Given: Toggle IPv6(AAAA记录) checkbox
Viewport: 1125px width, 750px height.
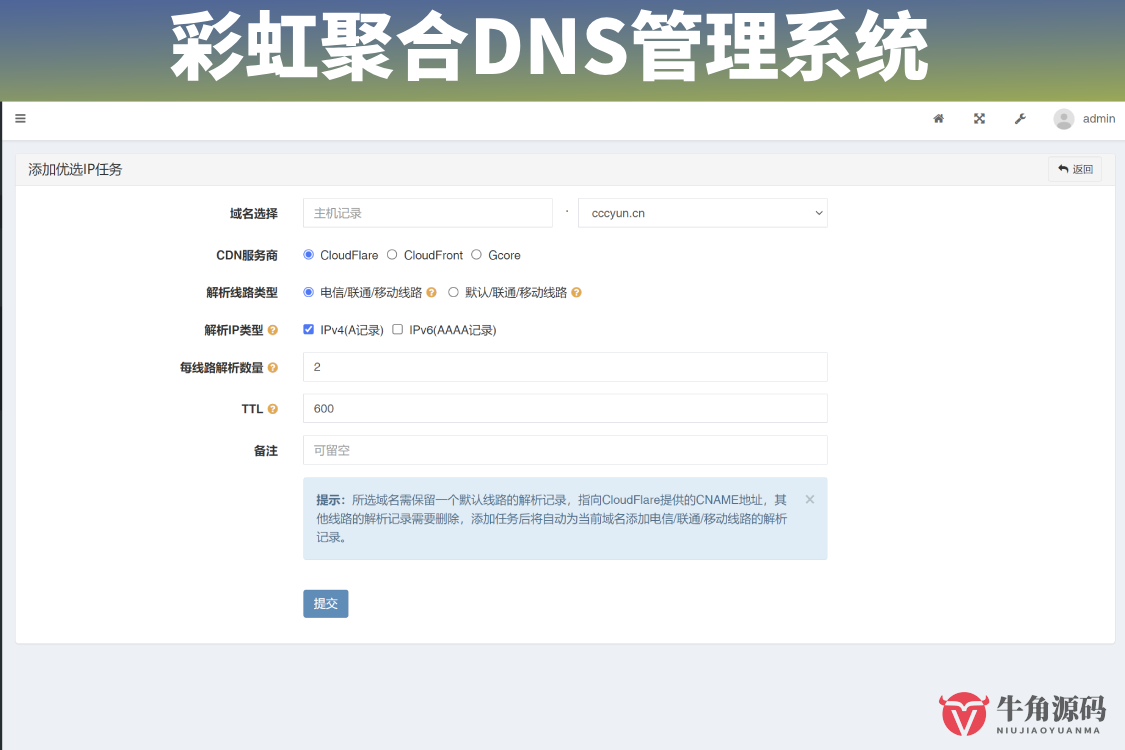Looking at the screenshot, I should tap(397, 329).
